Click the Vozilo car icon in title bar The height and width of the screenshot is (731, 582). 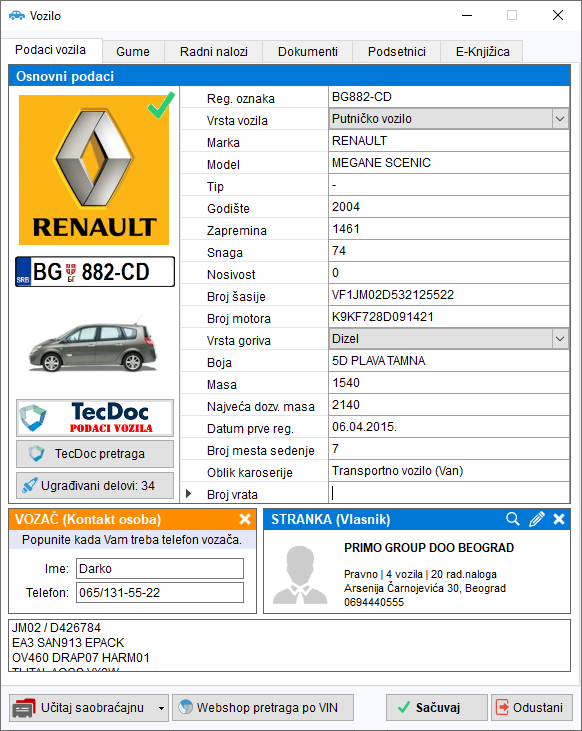coord(17,15)
